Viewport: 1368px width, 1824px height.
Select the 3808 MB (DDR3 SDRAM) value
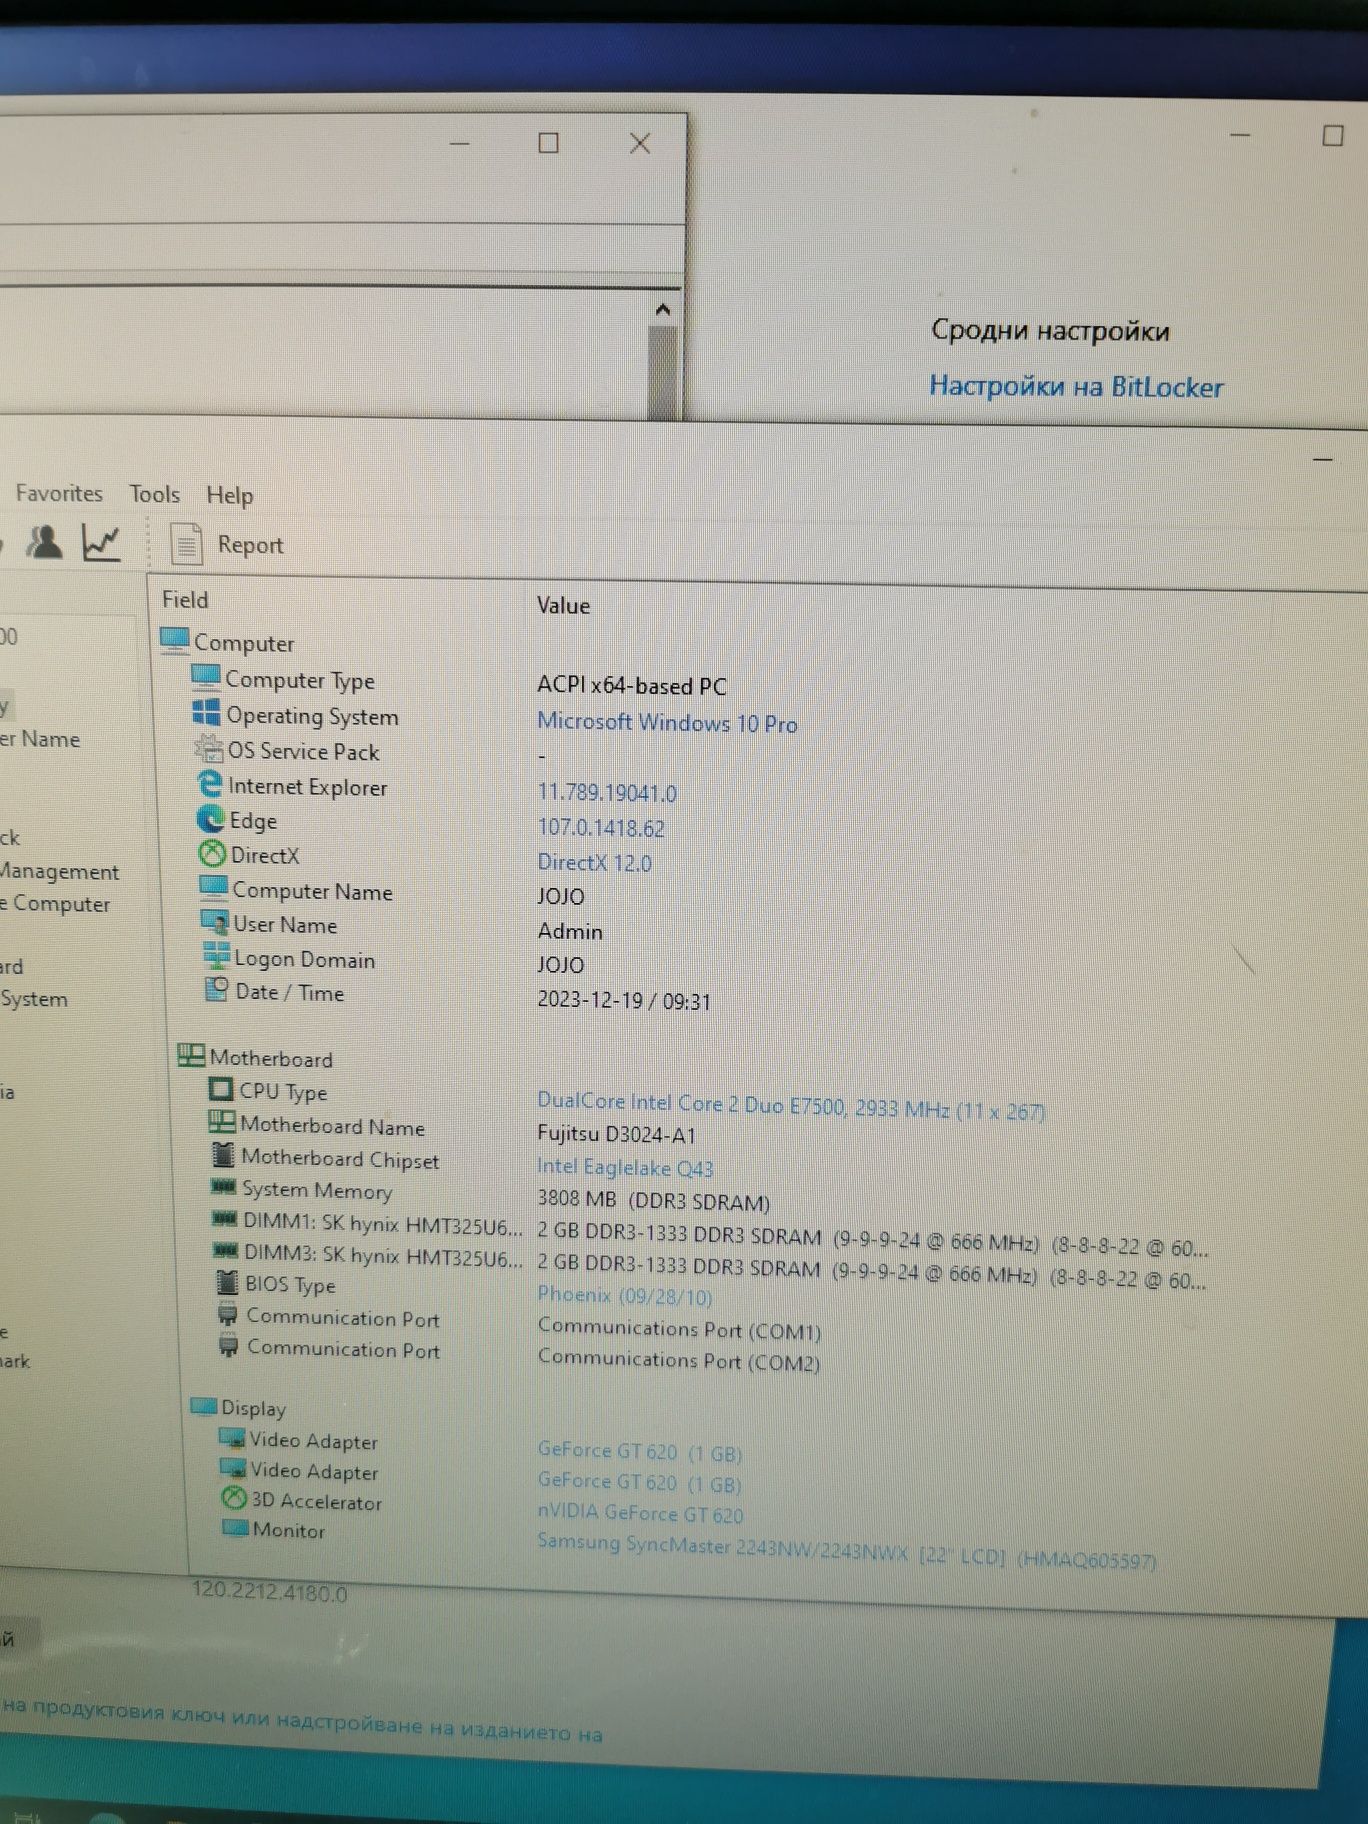point(654,1200)
